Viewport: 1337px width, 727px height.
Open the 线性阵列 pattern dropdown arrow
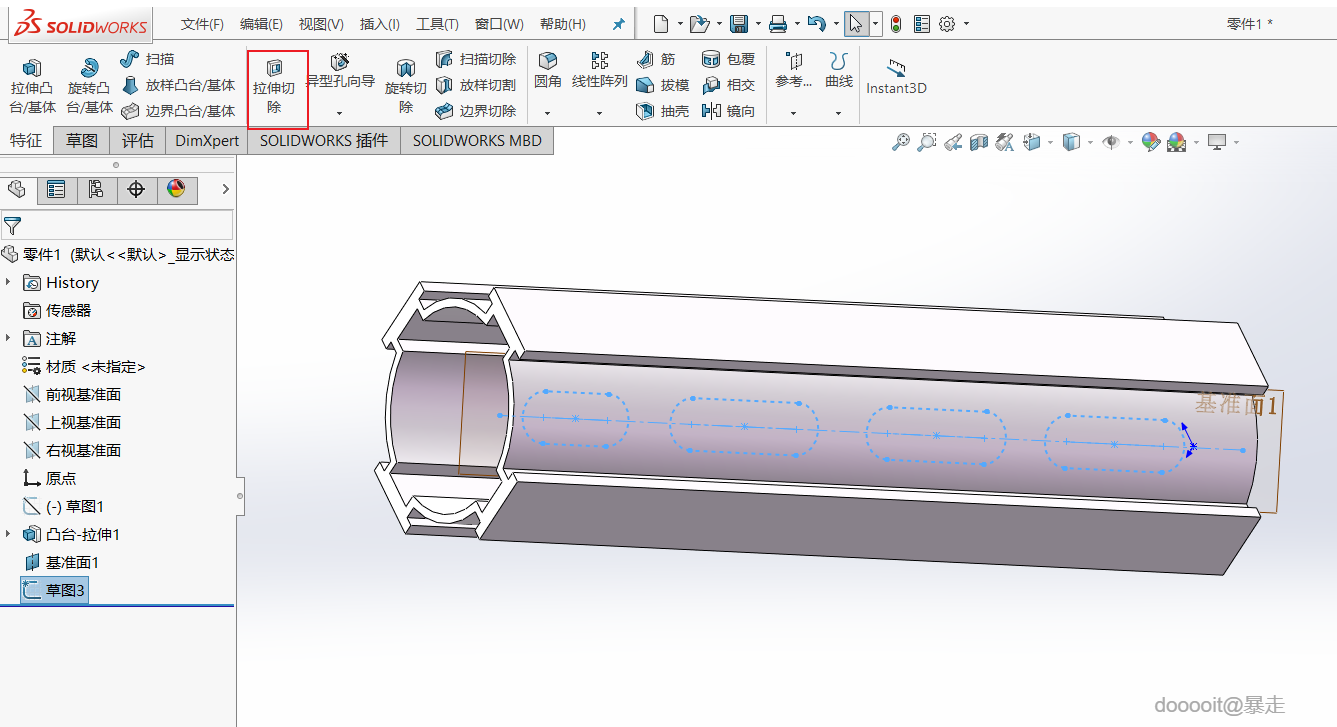click(x=599, y=113)
